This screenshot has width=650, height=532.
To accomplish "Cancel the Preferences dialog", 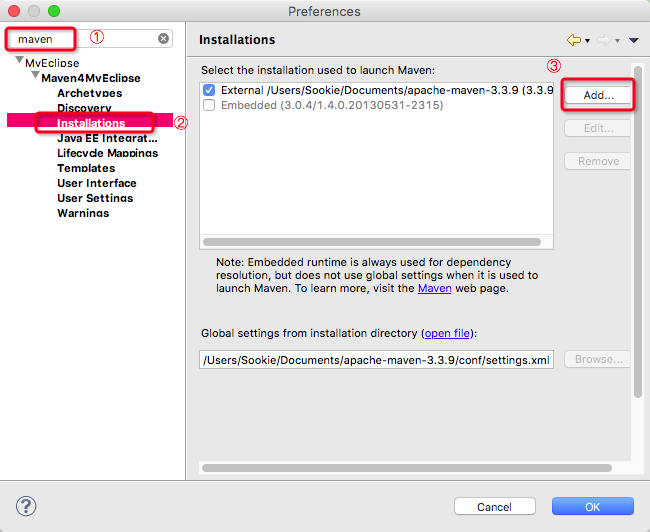I will 494,507.
